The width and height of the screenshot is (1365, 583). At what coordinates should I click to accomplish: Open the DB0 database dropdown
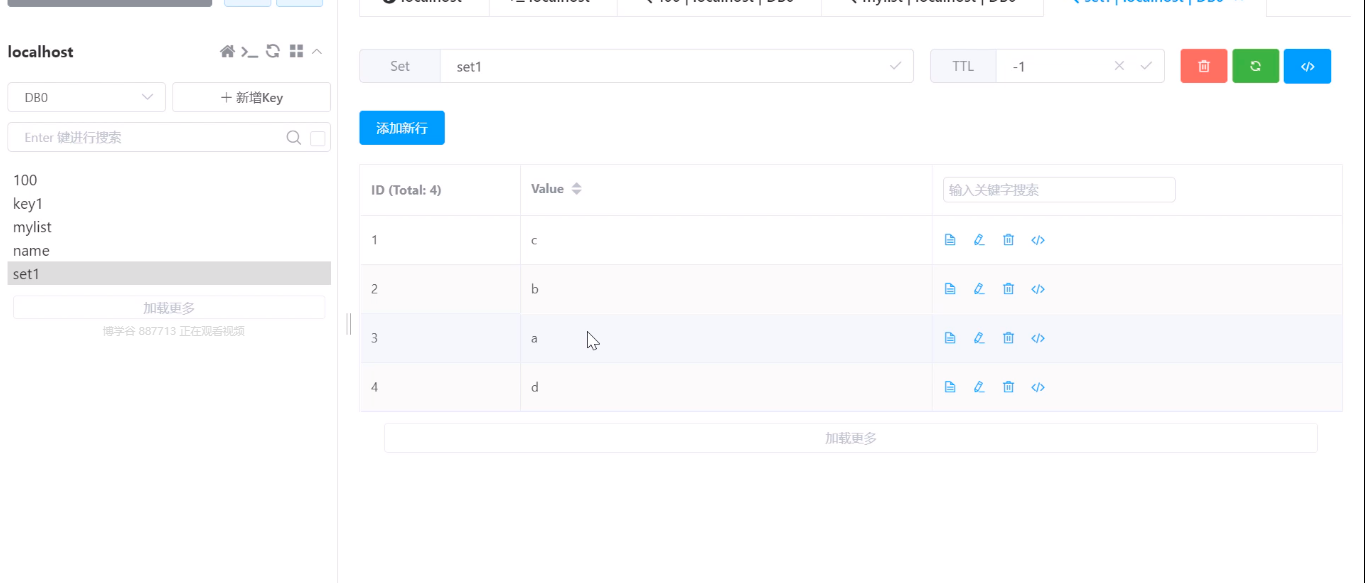click(x=86, y=97)
